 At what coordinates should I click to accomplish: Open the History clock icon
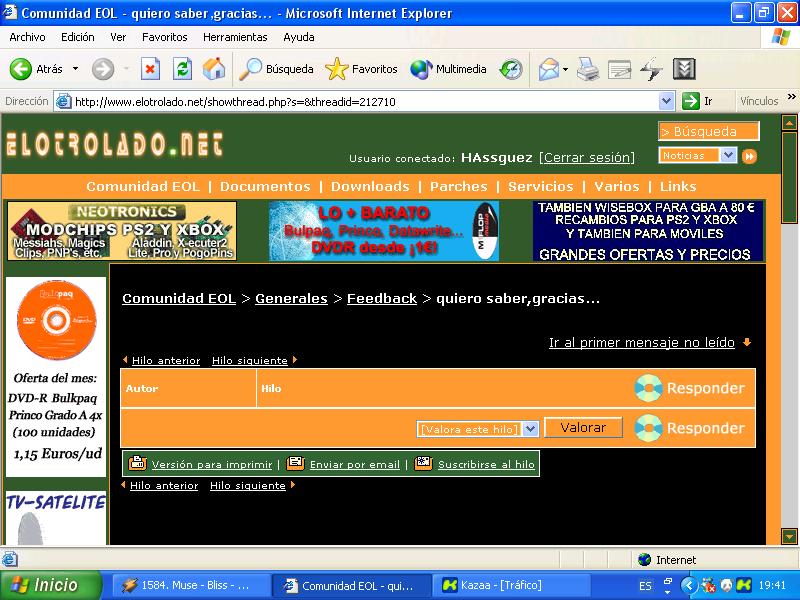[x=511, y=69]
